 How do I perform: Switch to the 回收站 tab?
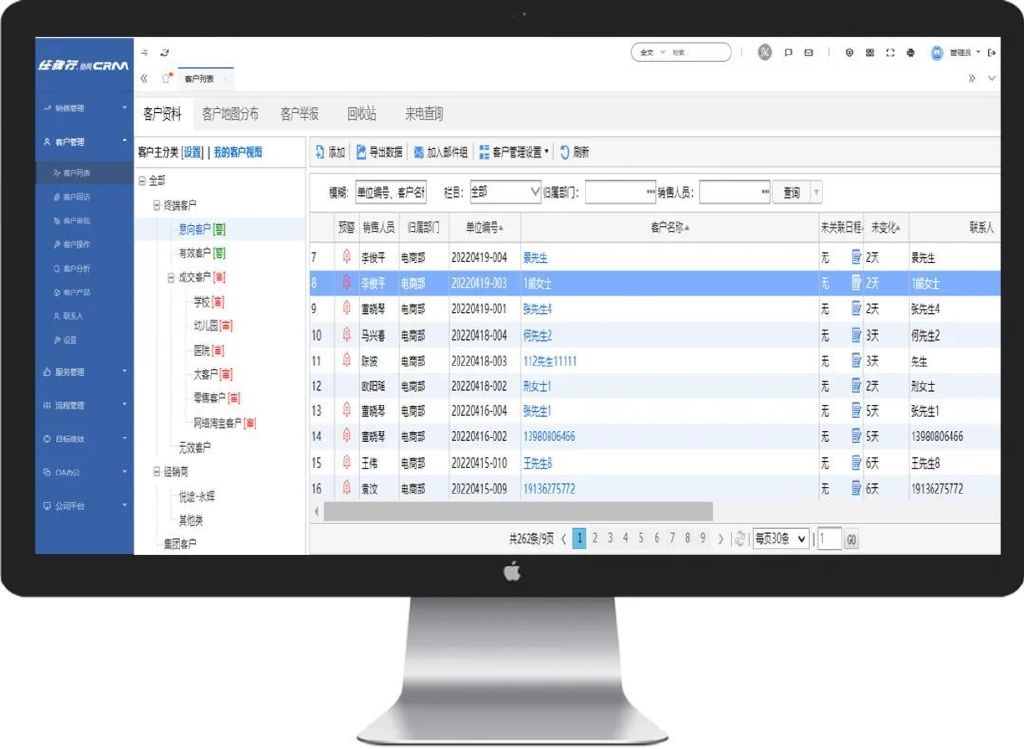tap(364, 113)
